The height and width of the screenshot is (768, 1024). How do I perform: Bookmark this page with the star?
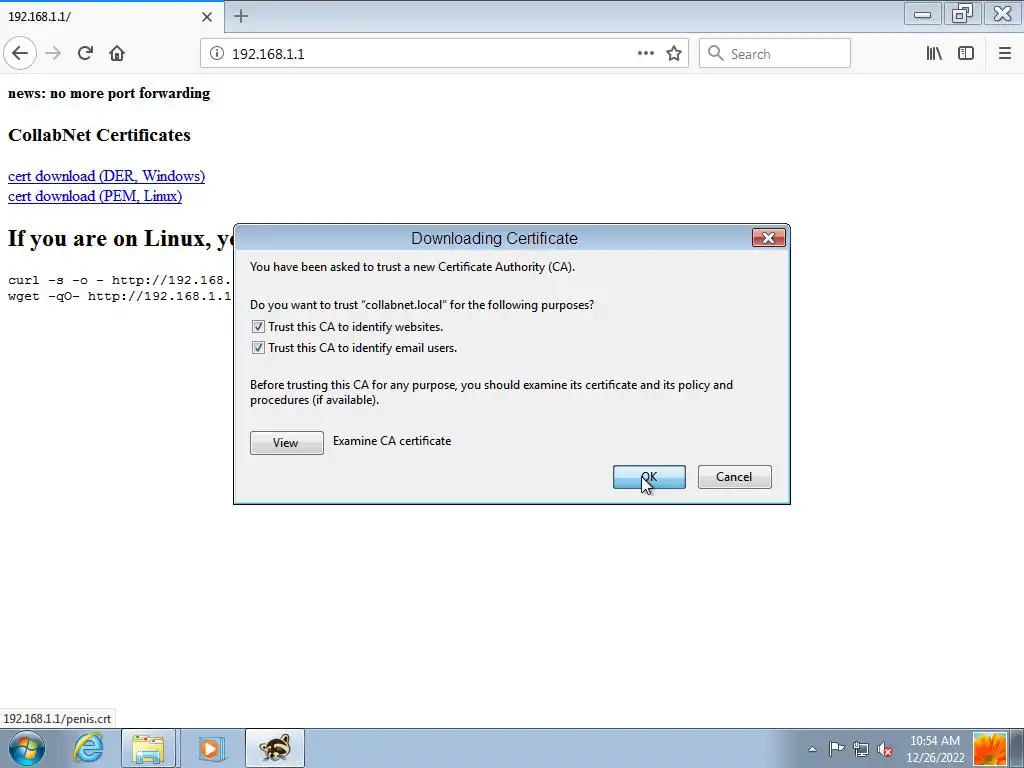pos(674,54)
